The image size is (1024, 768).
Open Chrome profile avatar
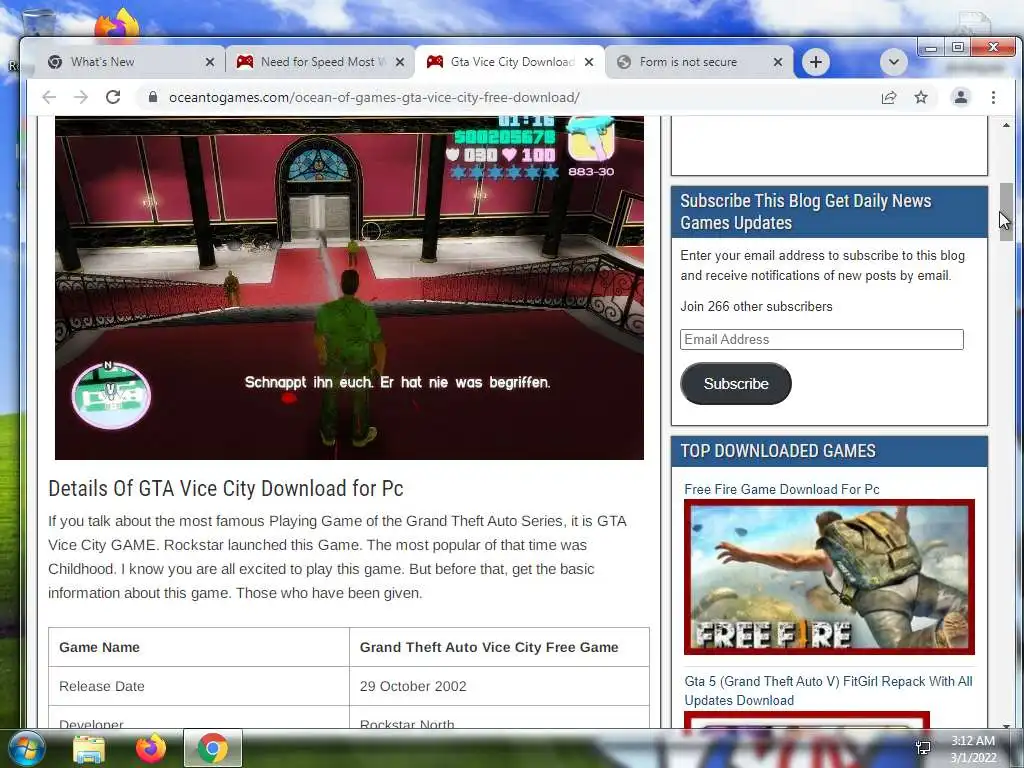pos(961,97)
